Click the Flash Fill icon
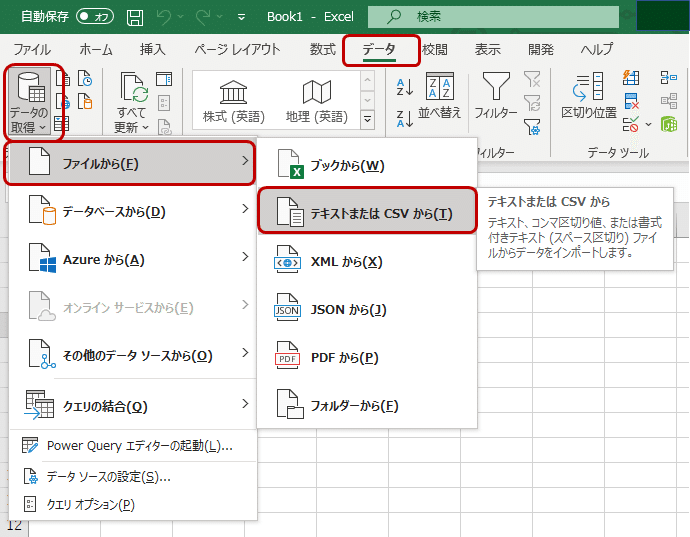 (x=631, y=78)
